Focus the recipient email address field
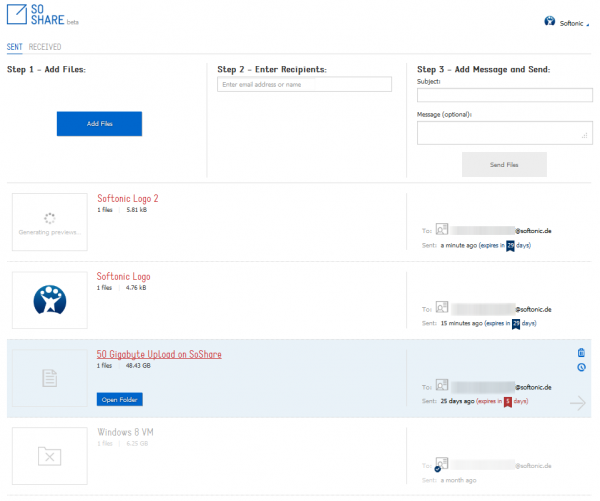Viewport: 600px width, 501px height. coord(307,85)
